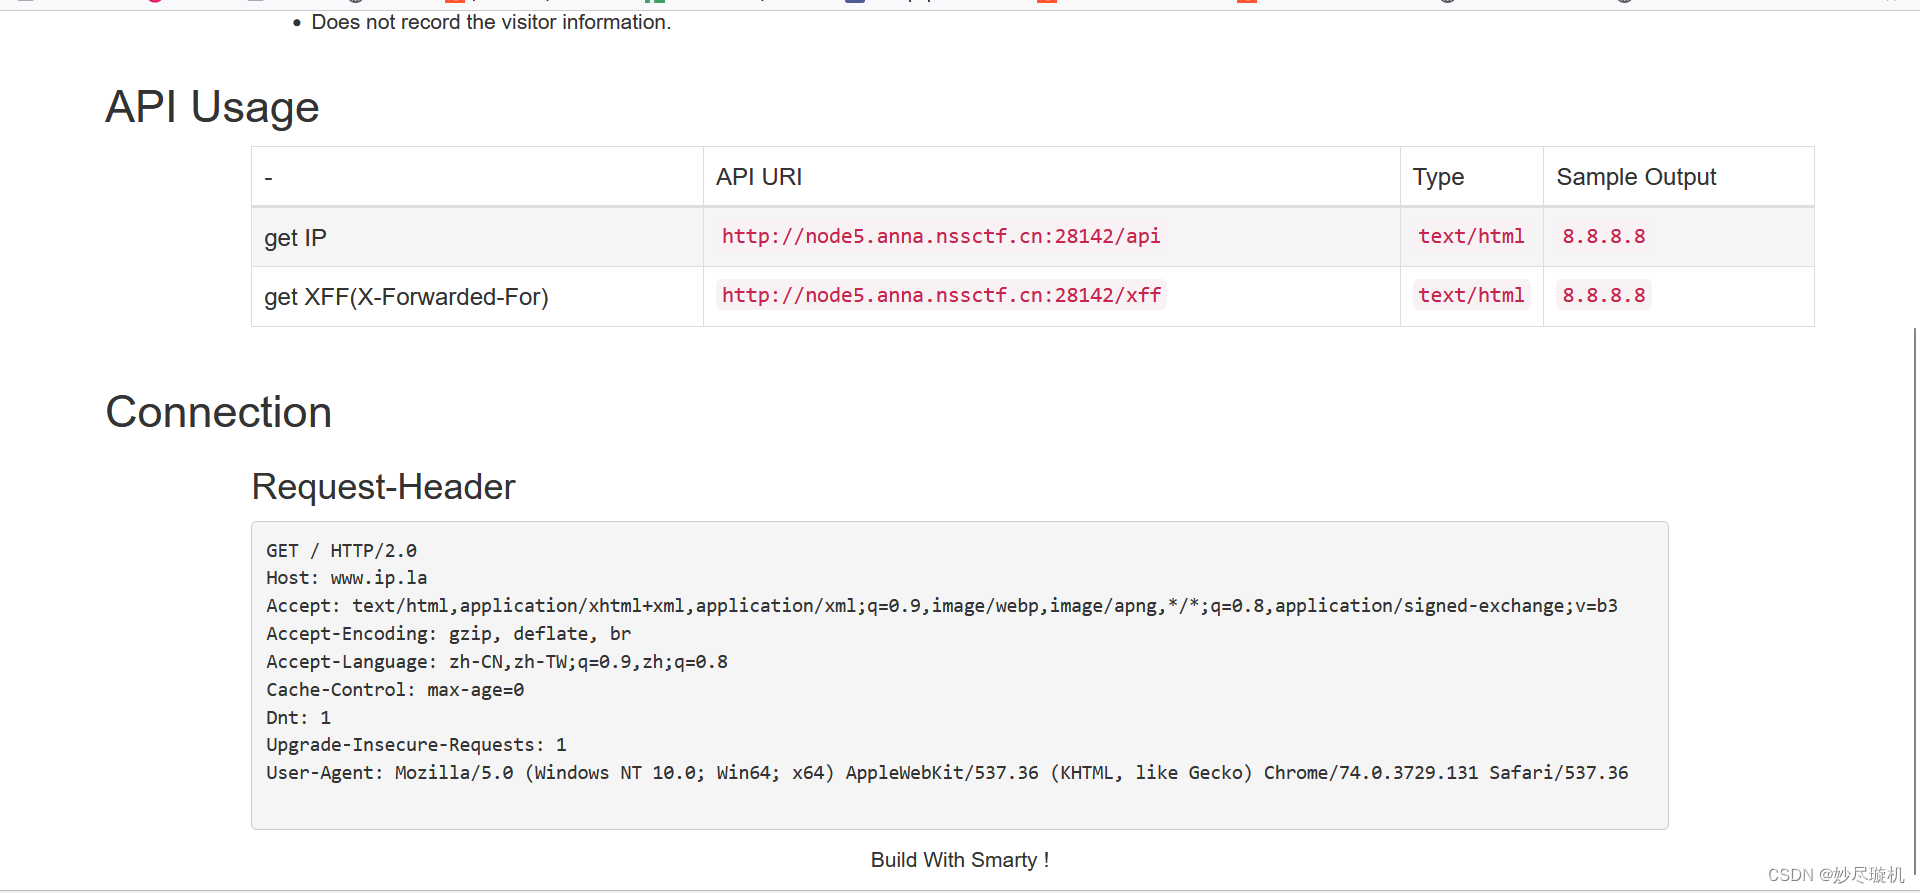Click the API URI ending in /api
The image size is (1920, 893).
click(941, 236)
